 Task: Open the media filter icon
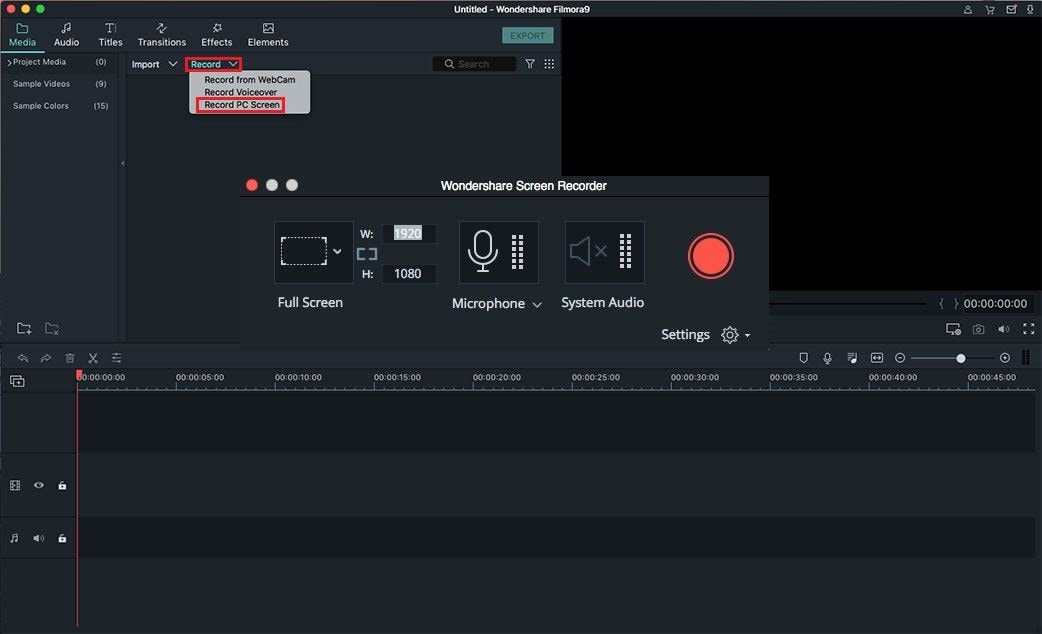pyautogui.click(x=530, y=64)
